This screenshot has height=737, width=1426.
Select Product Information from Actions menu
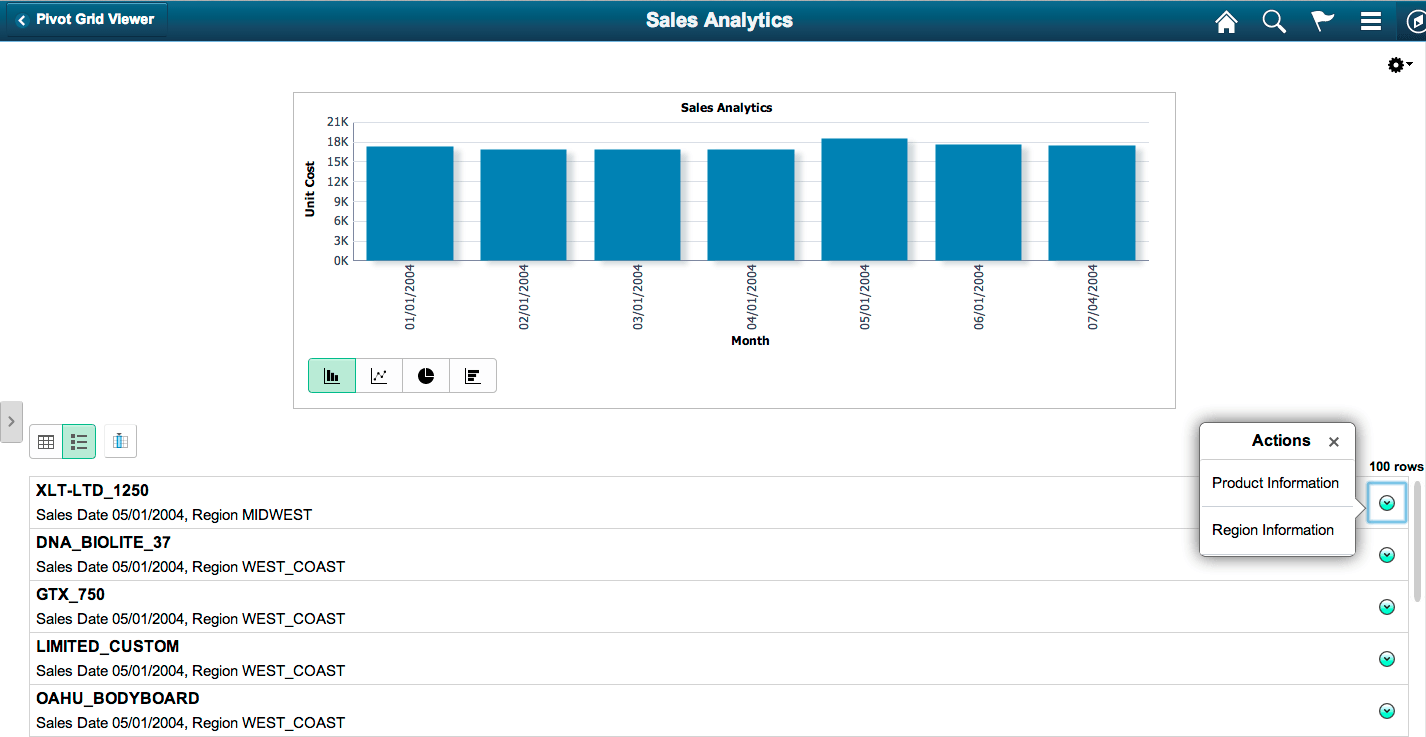[1277, 483]
